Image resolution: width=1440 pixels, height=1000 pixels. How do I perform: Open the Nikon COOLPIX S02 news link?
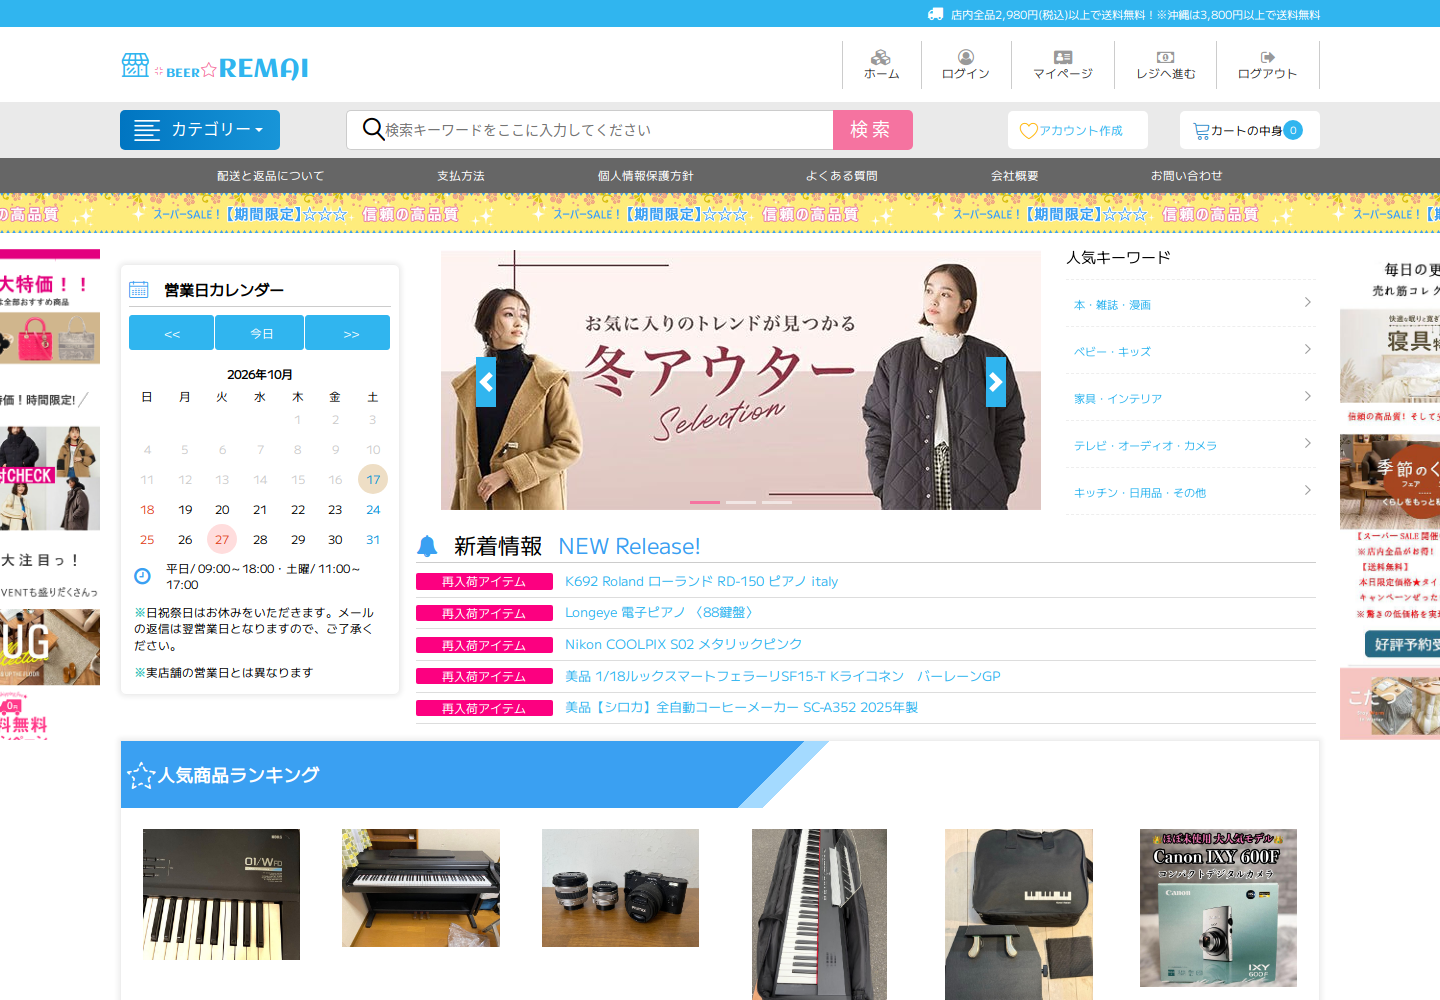pyautogui.click(x=684, y=644)
